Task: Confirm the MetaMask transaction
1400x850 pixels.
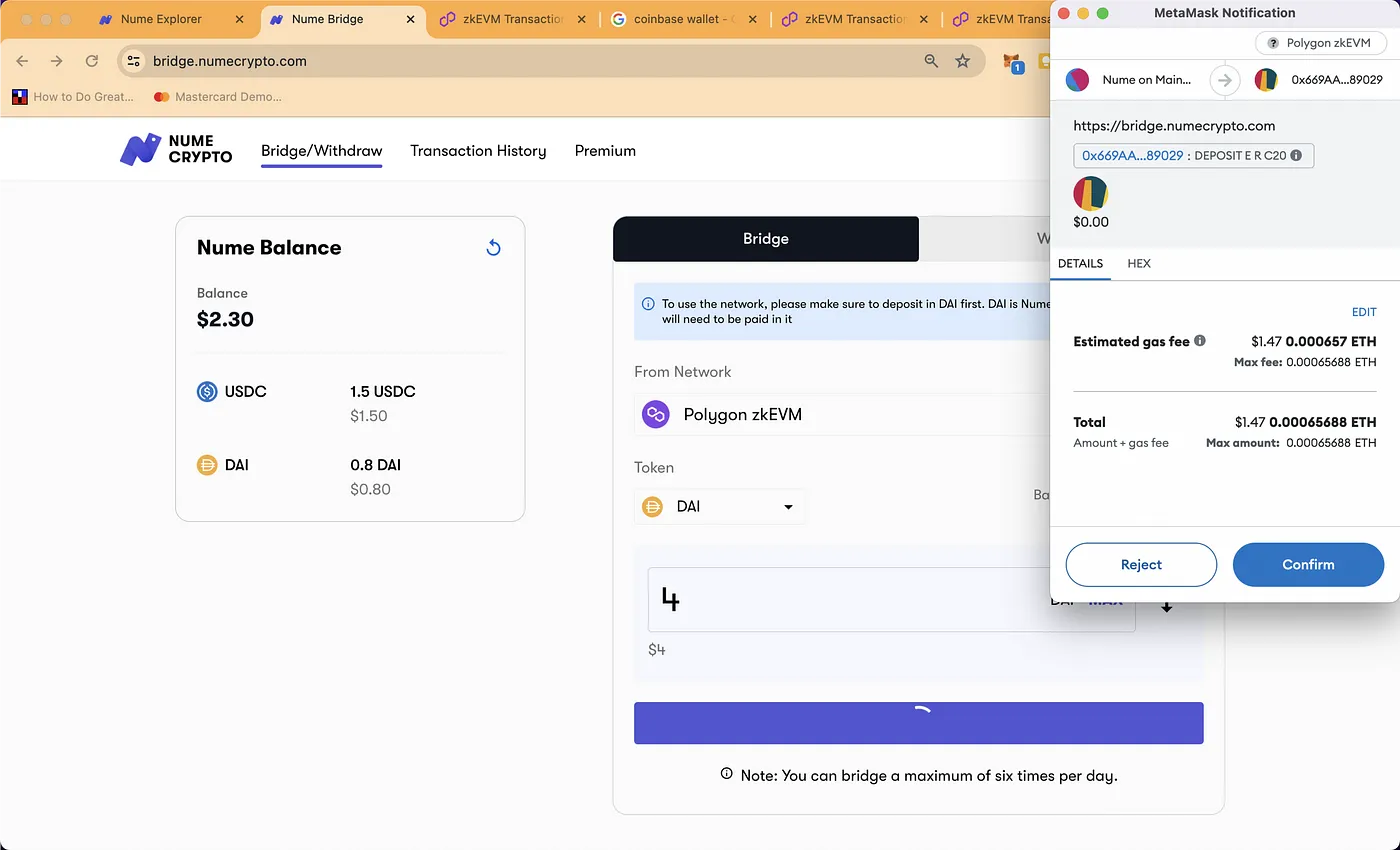Action: pos(1308,564)
